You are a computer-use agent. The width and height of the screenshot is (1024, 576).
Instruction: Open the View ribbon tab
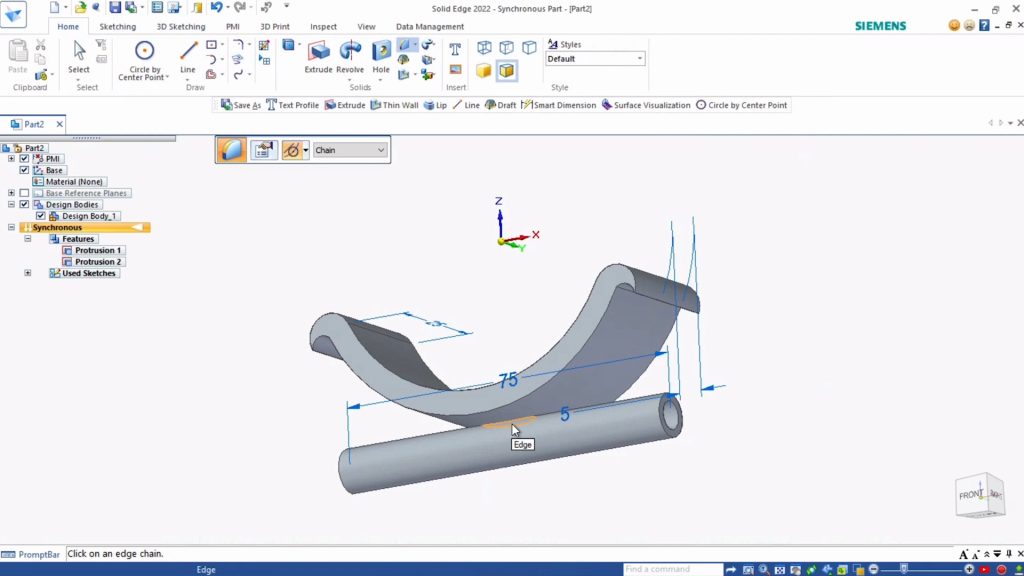(366, 27)
